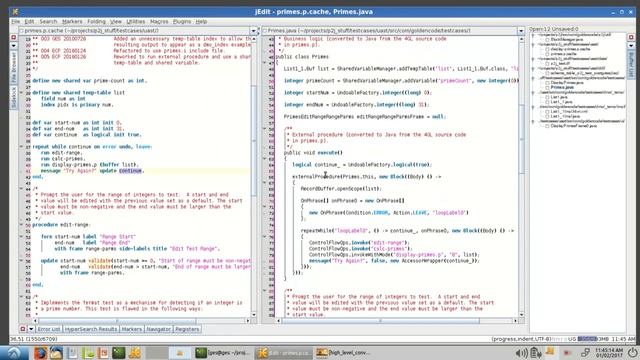This screenshot has height=360, width=640.
Task: Close the right dock with red icon
Action: point(631,38)
